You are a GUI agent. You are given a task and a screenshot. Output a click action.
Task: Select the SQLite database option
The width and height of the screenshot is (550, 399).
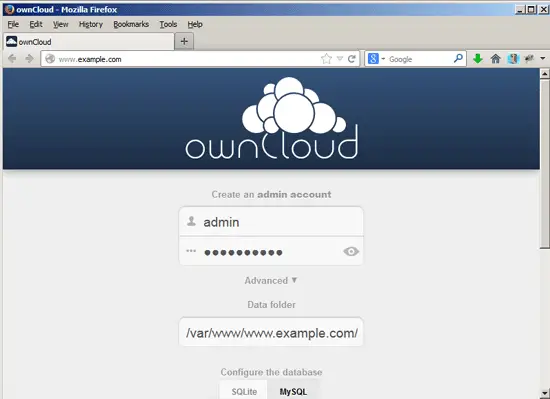pos(244,391)
